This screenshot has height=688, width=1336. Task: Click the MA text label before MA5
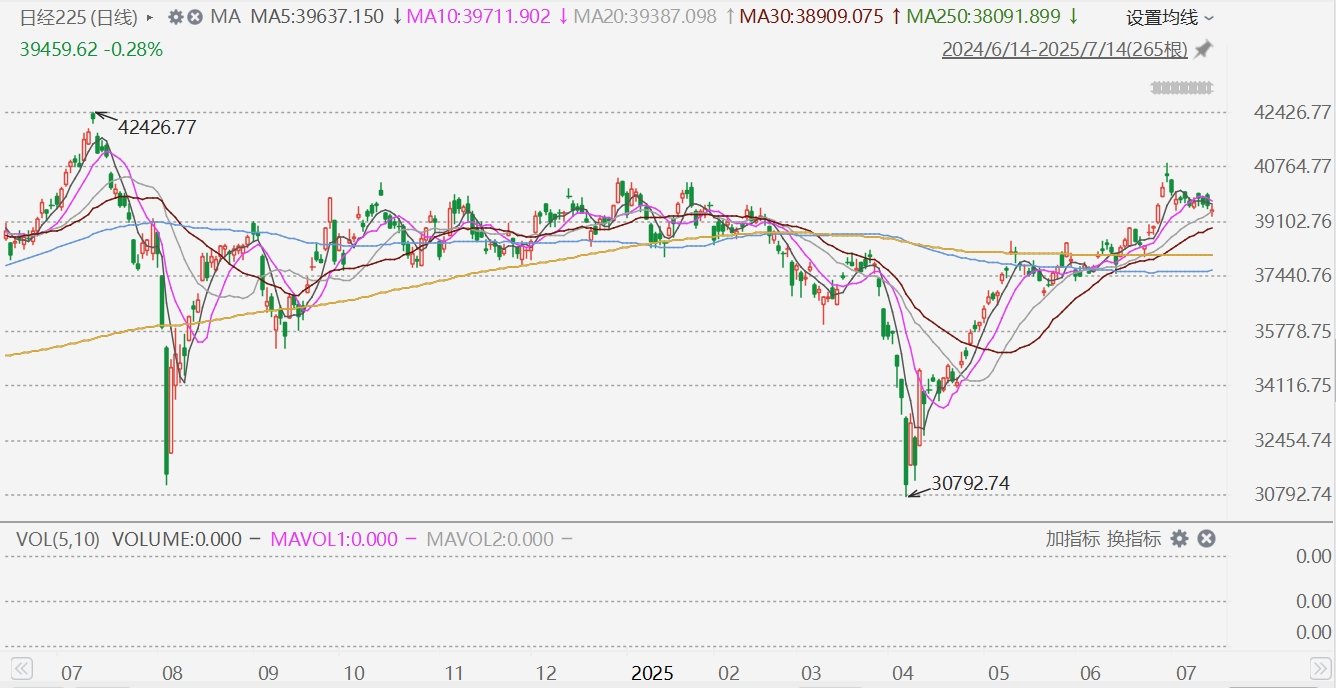pos(226,17)
